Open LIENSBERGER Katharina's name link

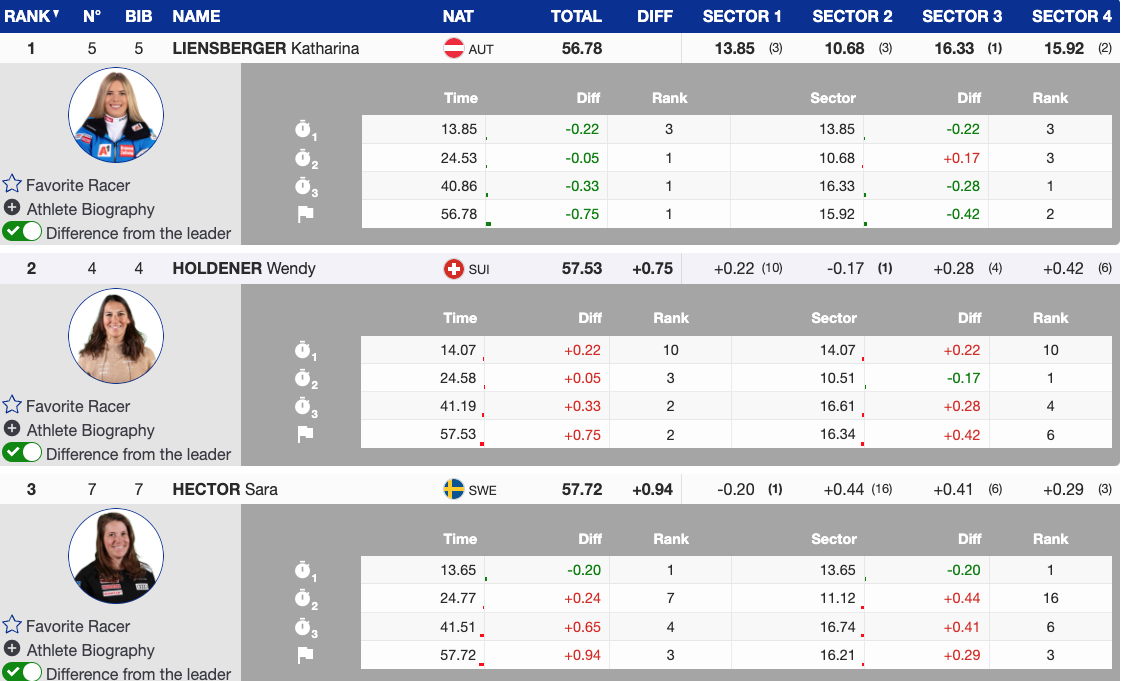pos(265,48)
